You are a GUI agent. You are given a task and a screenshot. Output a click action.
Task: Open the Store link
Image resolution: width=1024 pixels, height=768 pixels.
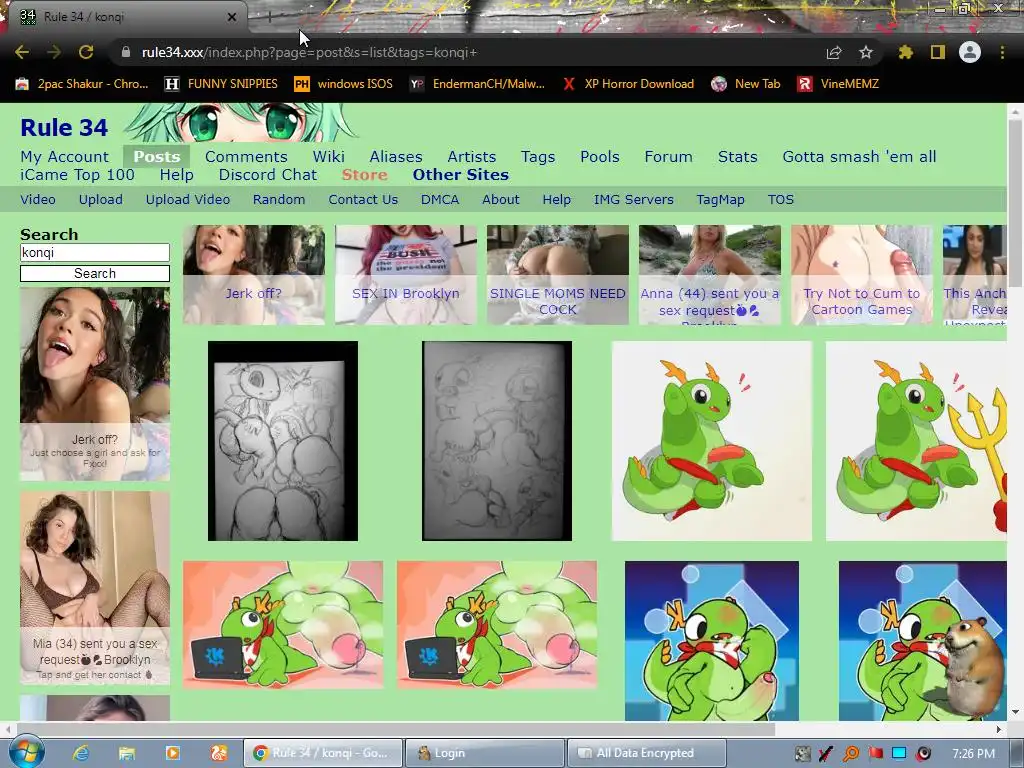pyautogui.click(x=364, y=175)
